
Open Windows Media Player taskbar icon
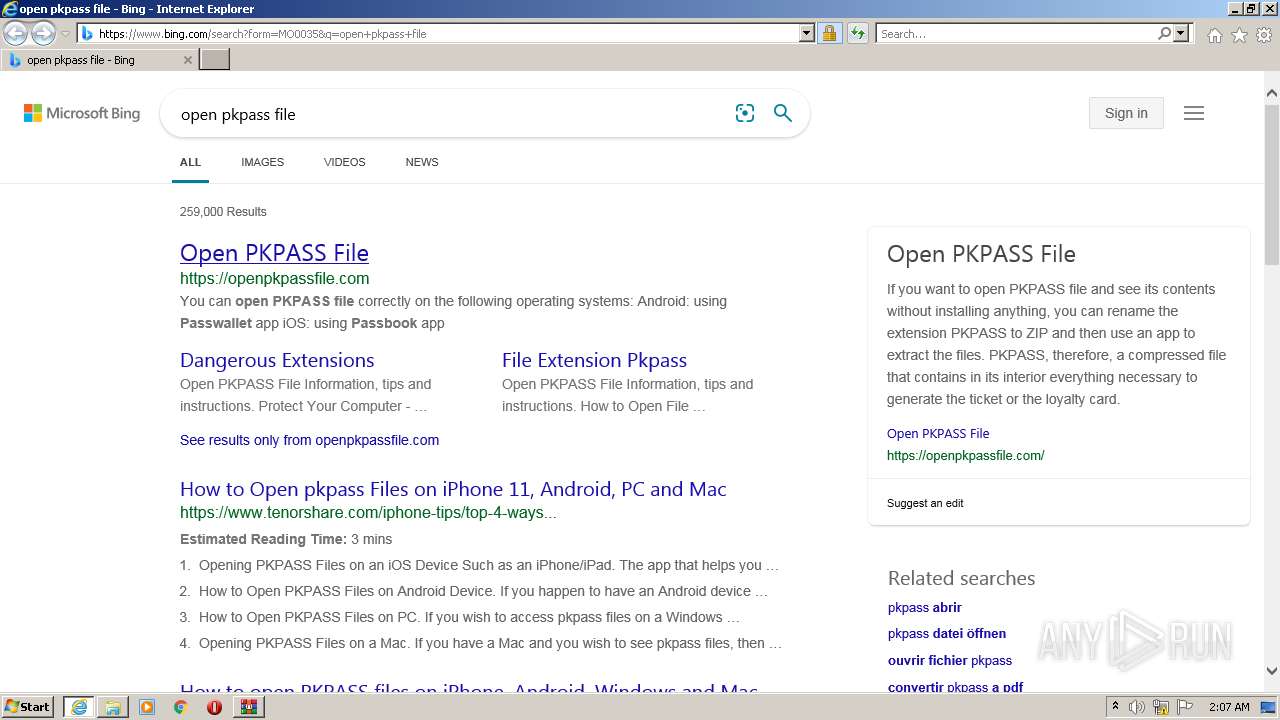coord(147,707)
